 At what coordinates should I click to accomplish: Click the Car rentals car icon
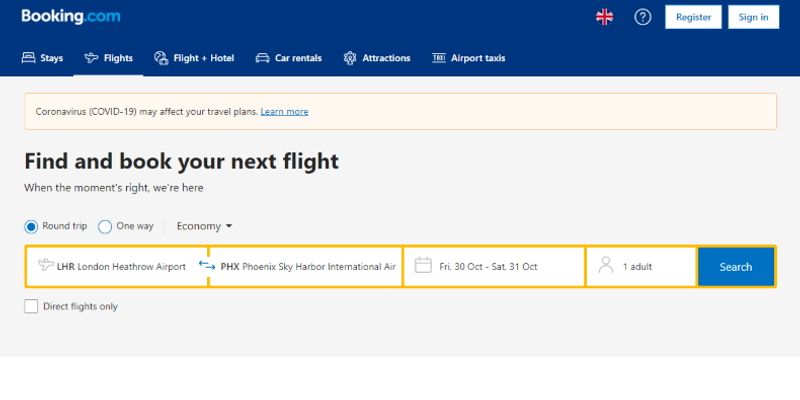(262, 58)
